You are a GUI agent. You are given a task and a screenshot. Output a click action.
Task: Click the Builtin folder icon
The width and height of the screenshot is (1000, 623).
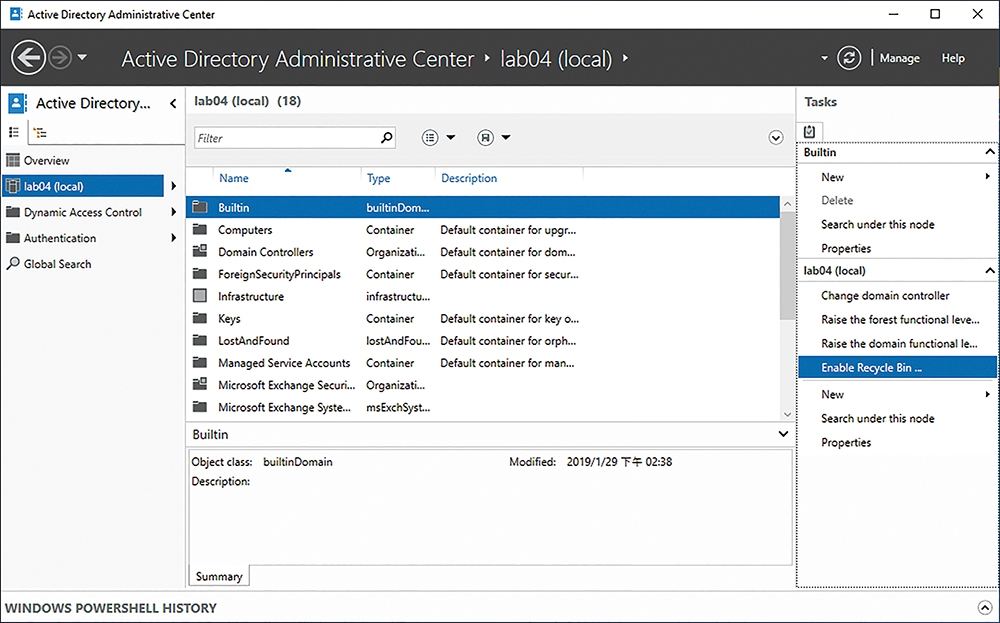coord(200,207)
